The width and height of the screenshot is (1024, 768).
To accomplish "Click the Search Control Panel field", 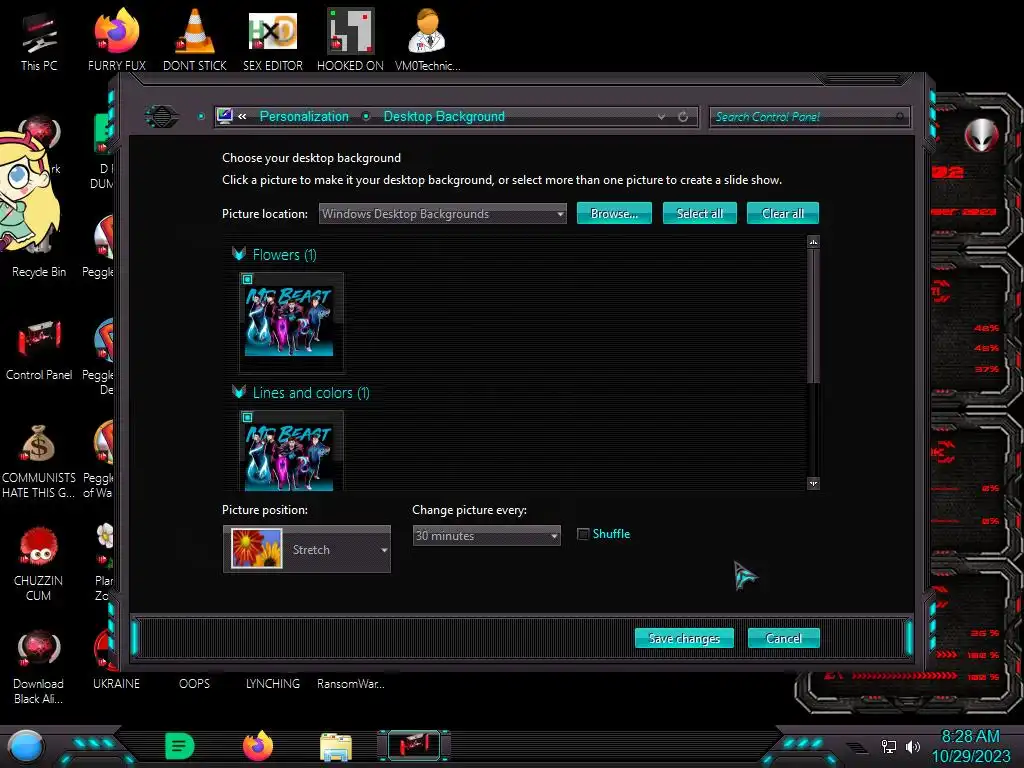I will 809,117.
